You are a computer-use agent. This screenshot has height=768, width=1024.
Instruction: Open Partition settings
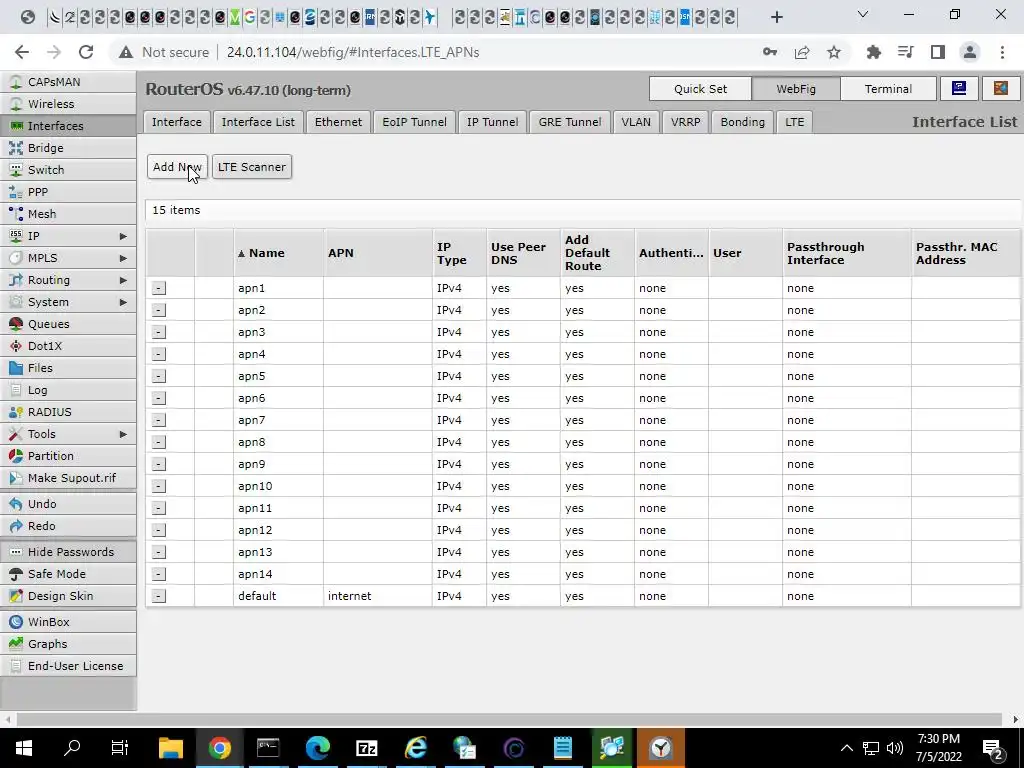(68, 456)
